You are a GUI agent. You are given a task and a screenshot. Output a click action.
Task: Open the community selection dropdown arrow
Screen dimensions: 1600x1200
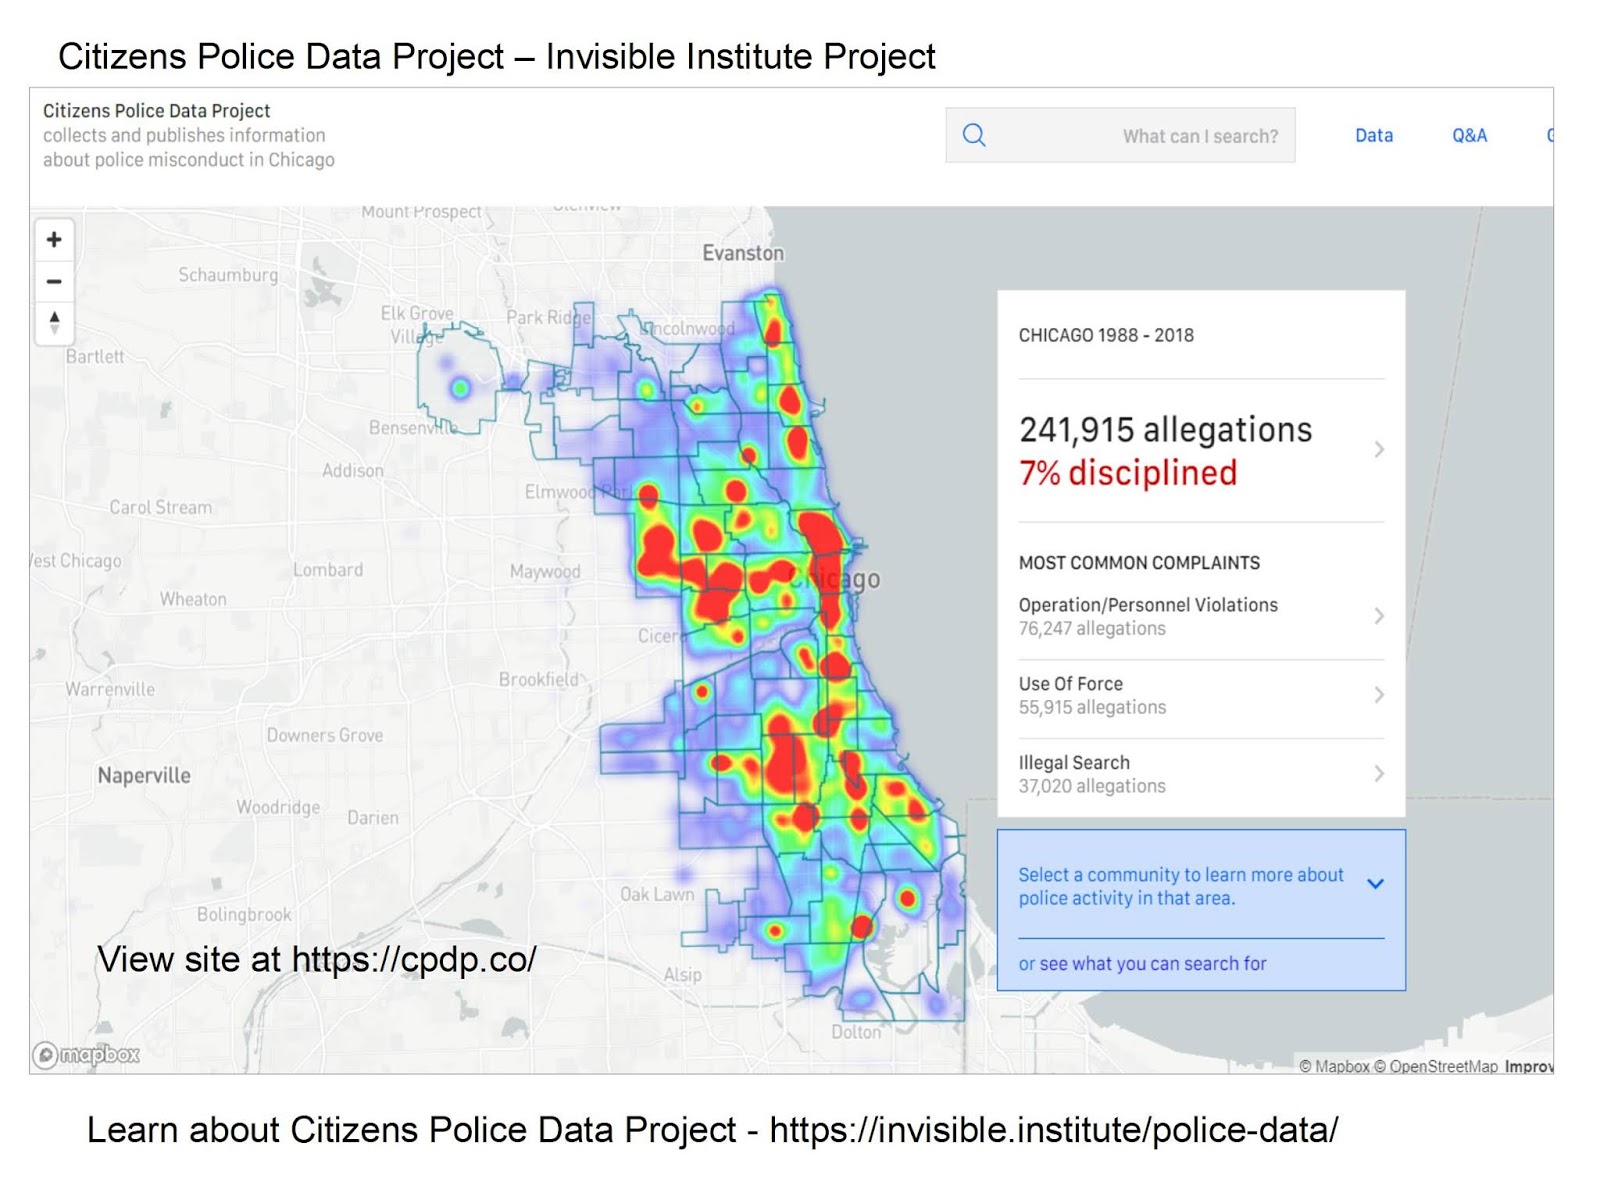tap(1376, 884)
